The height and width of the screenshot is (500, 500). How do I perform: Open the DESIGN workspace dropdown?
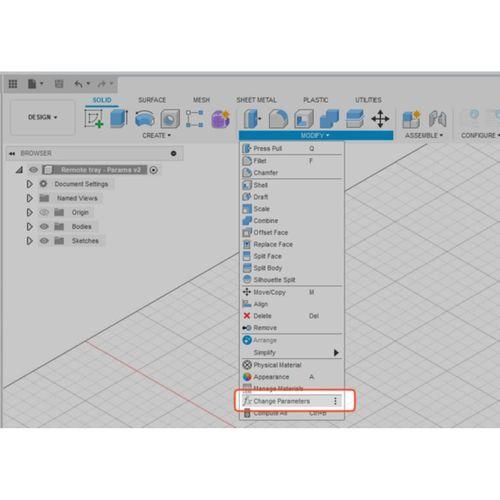(x=42, y=117)
